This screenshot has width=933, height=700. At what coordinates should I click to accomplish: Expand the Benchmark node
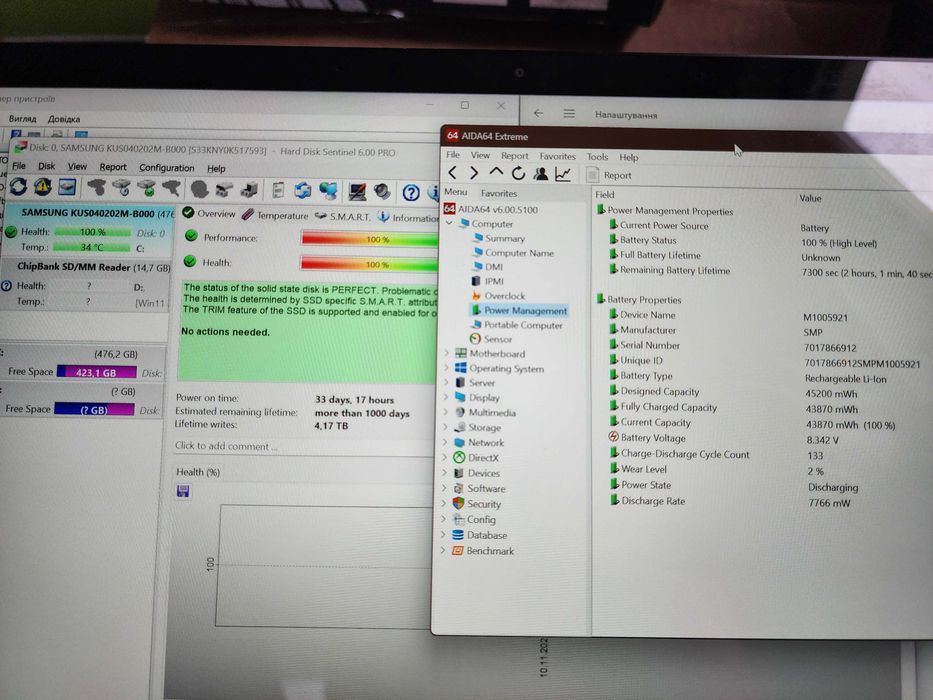pyautogui.click(x=443, y=551)
